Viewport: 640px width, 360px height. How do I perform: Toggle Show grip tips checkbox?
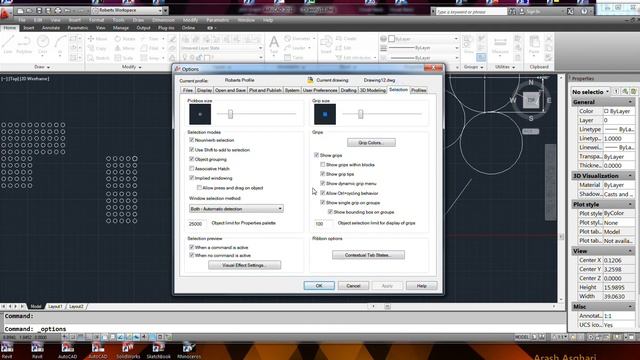pos(323,174)
